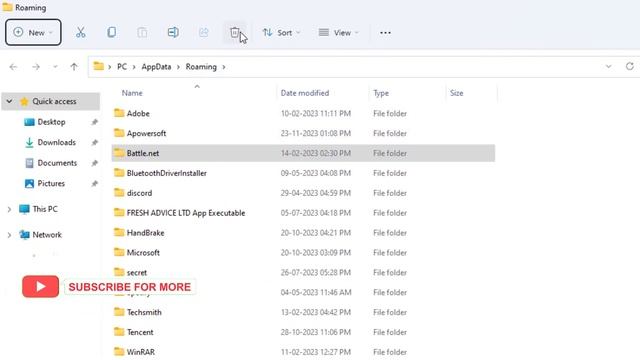Click the Rename icon in toolbar

(173, 32)
